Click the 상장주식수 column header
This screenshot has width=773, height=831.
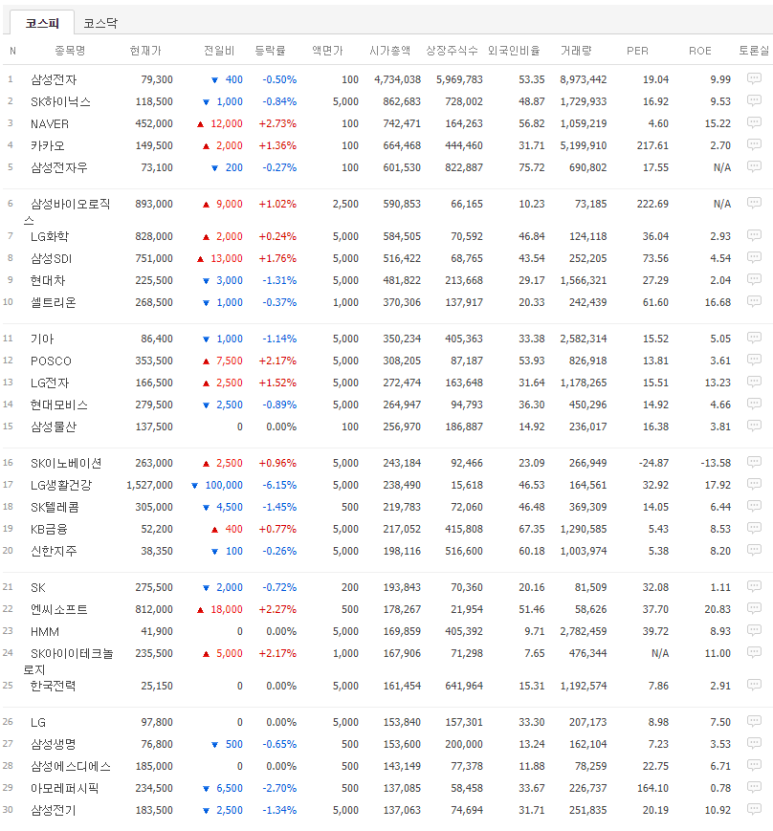[x=452, y=50]
